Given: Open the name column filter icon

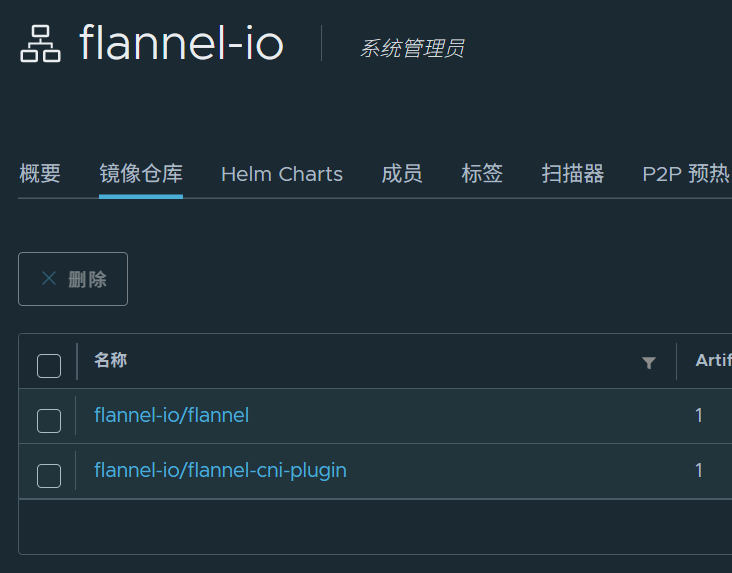Looking at the screenshot, I should (x=649, y=362).
